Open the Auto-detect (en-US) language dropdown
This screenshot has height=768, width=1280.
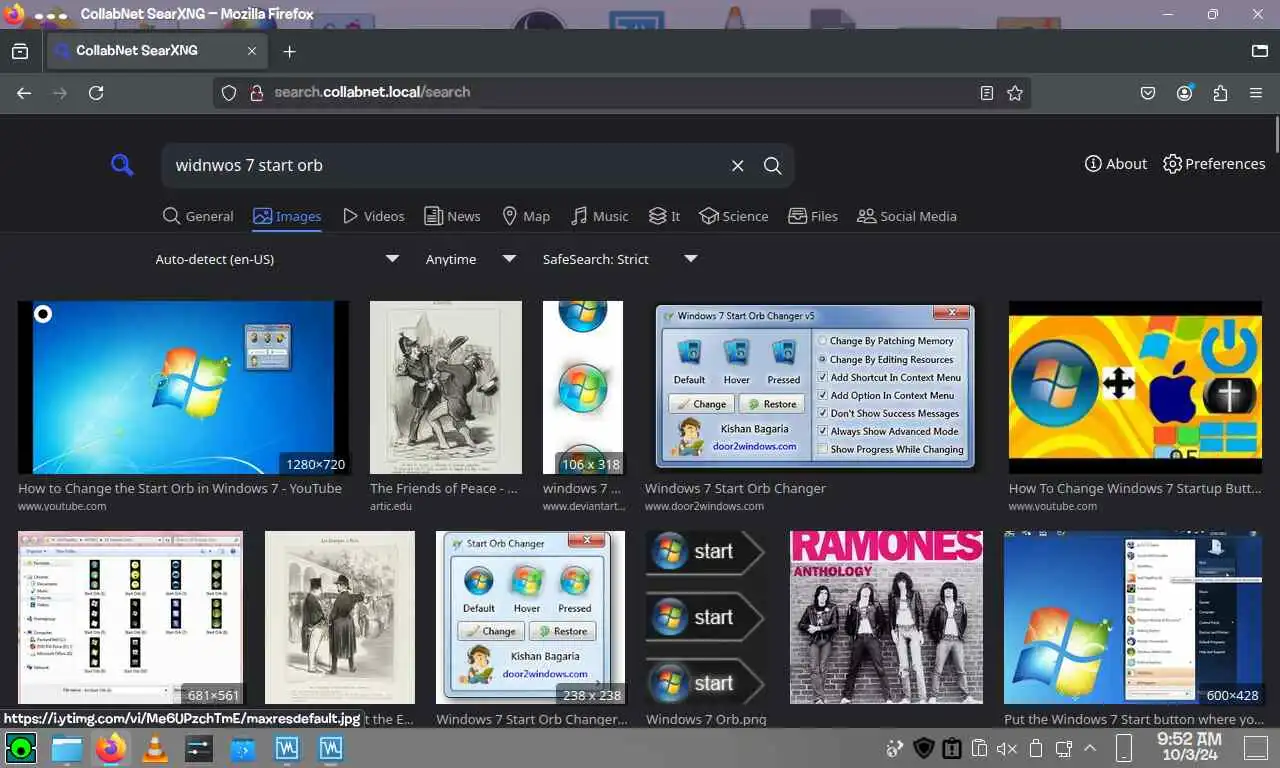(x=276, y=259)
